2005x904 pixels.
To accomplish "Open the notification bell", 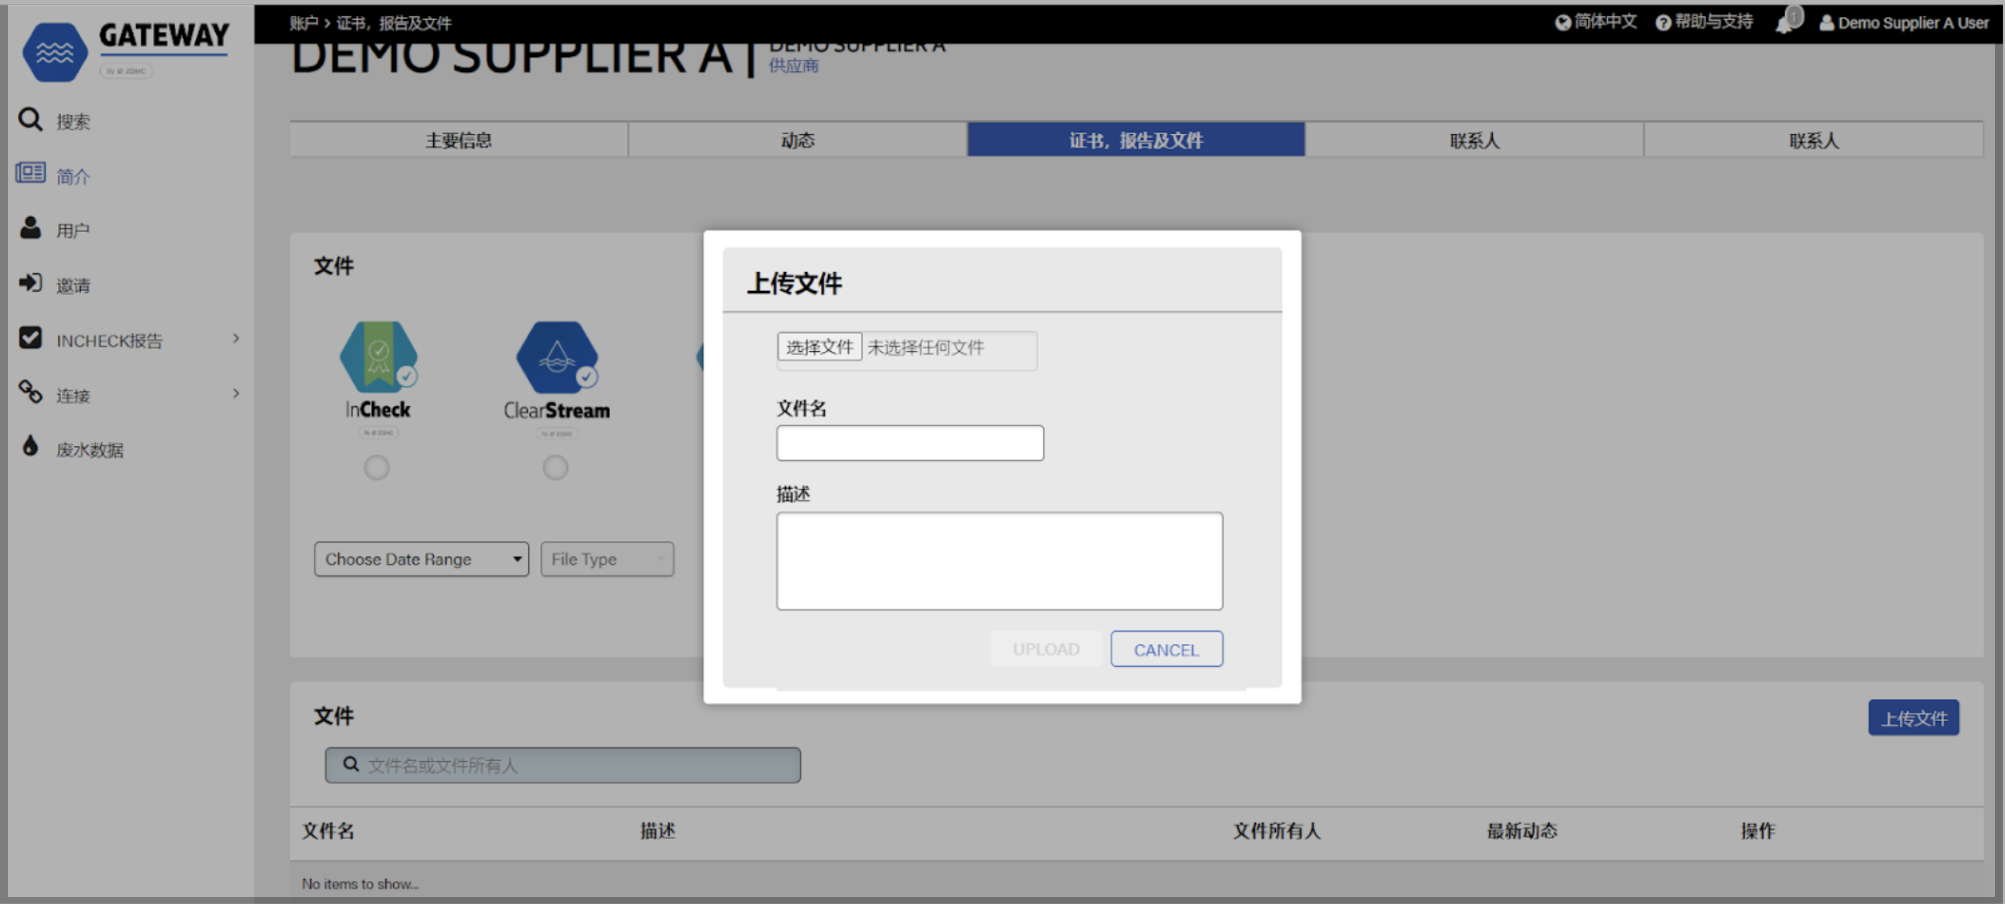I will [1787, 21].
